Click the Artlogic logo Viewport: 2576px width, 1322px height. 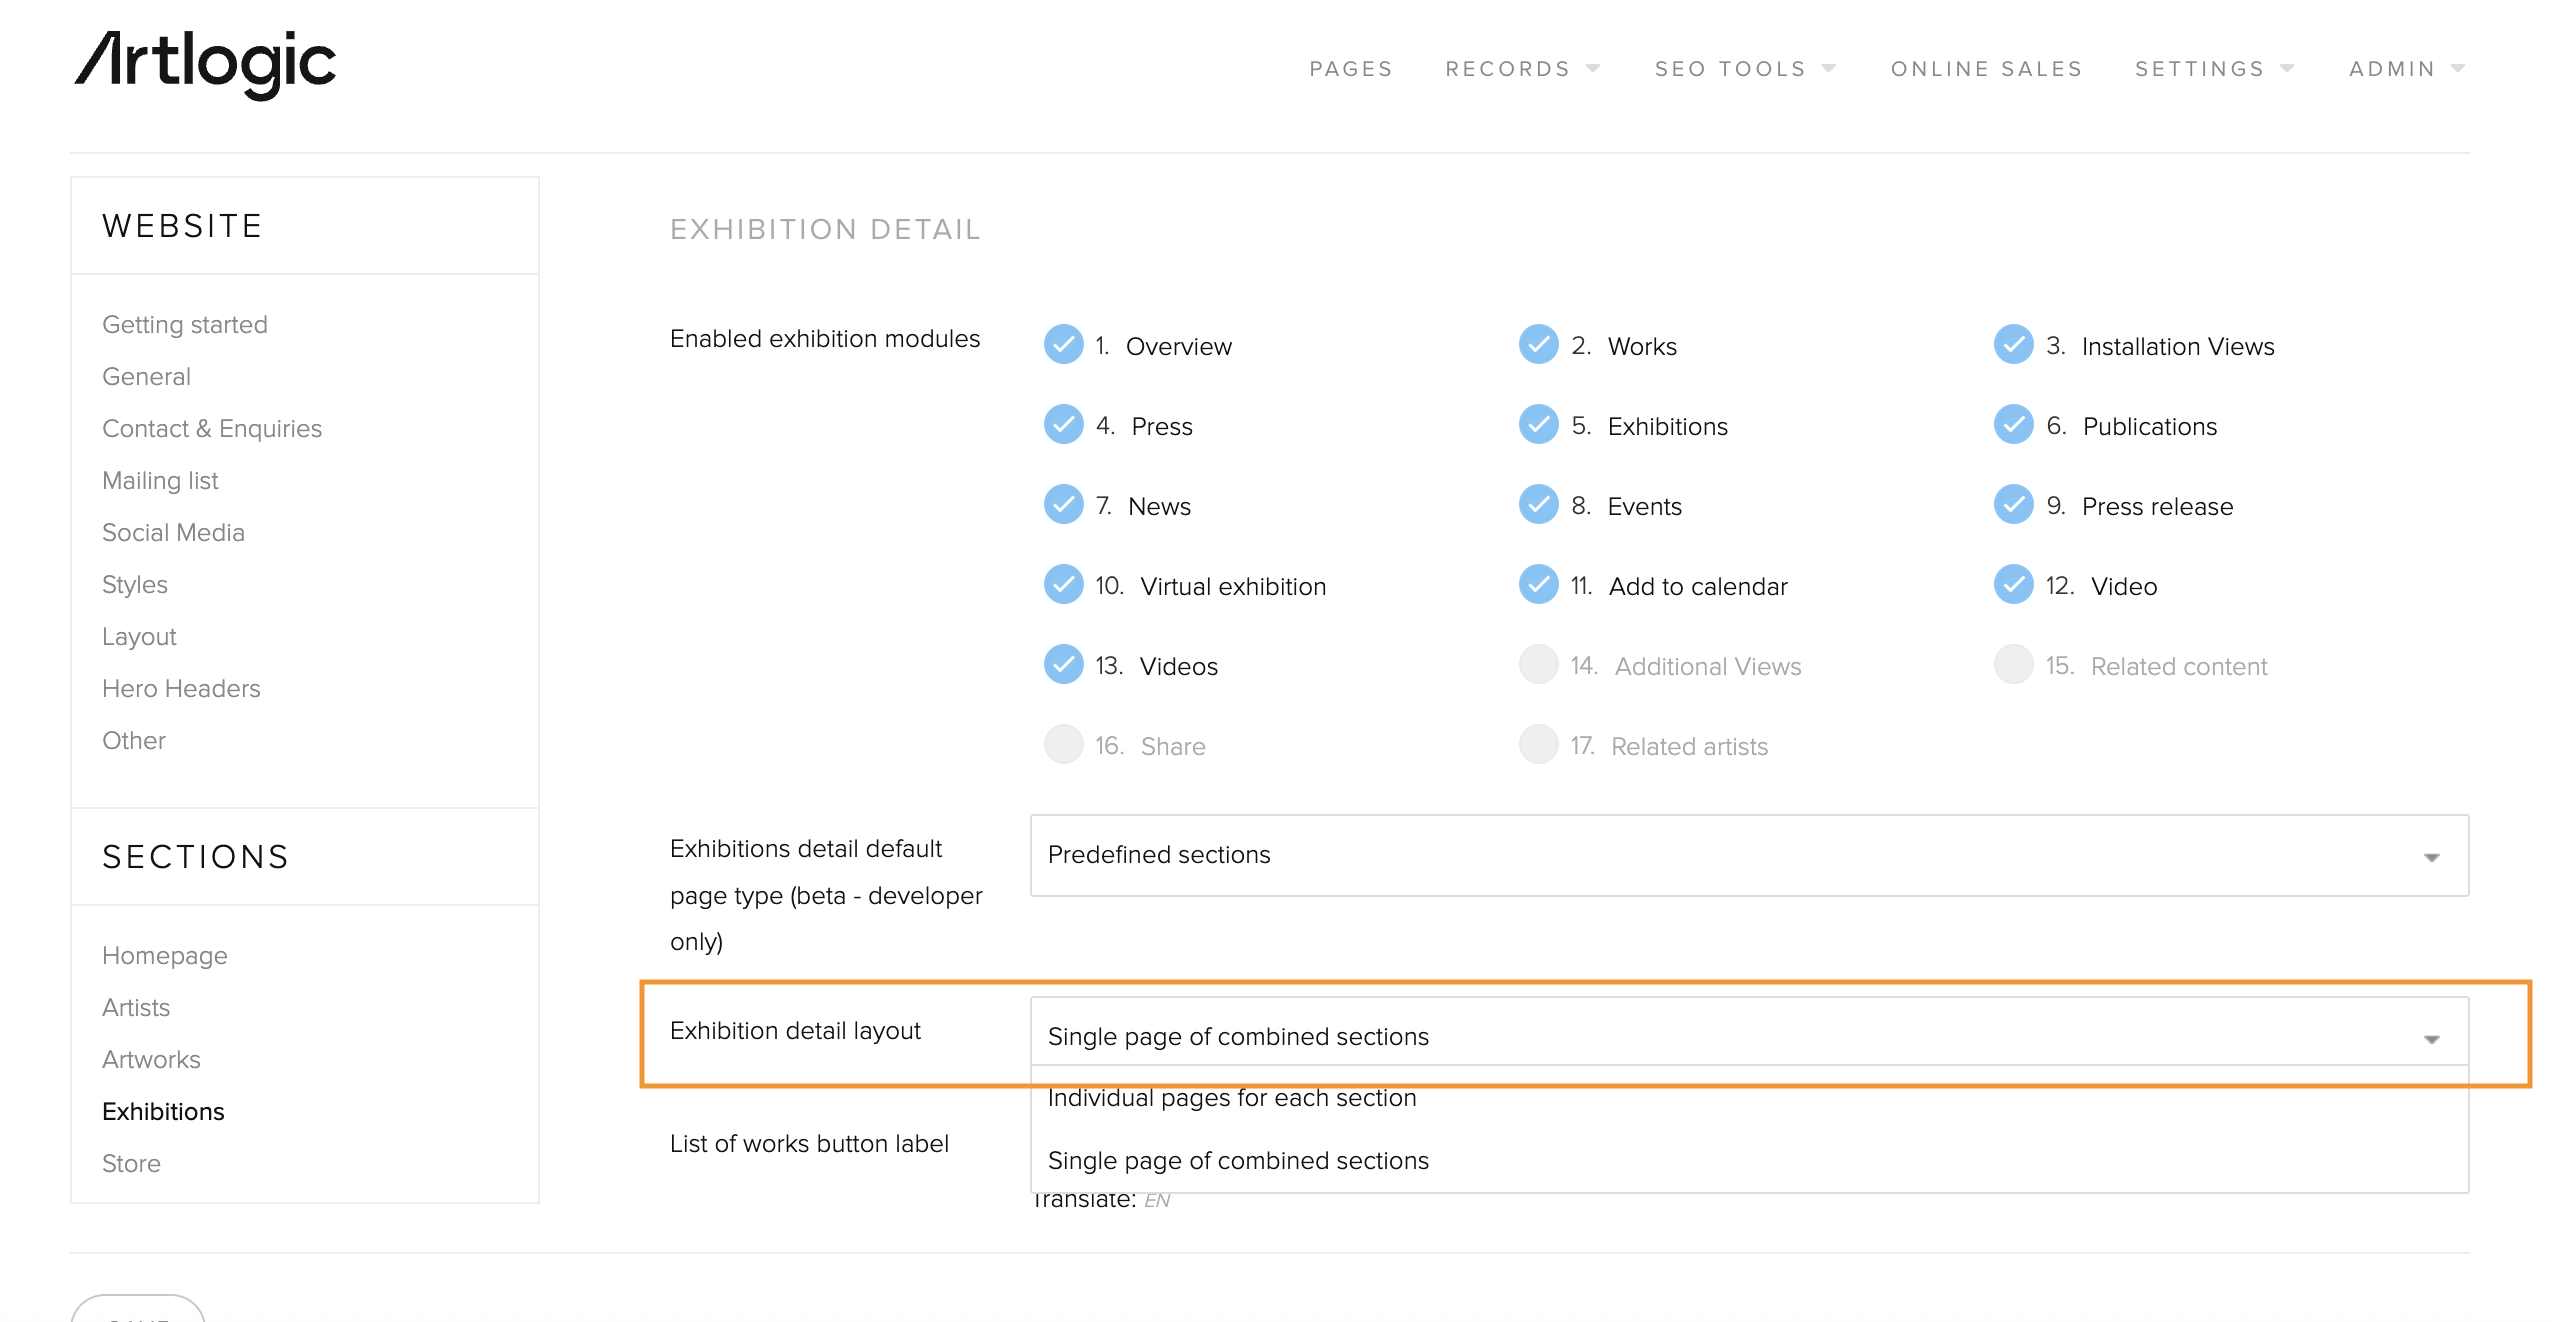click(x=205, y=64)
